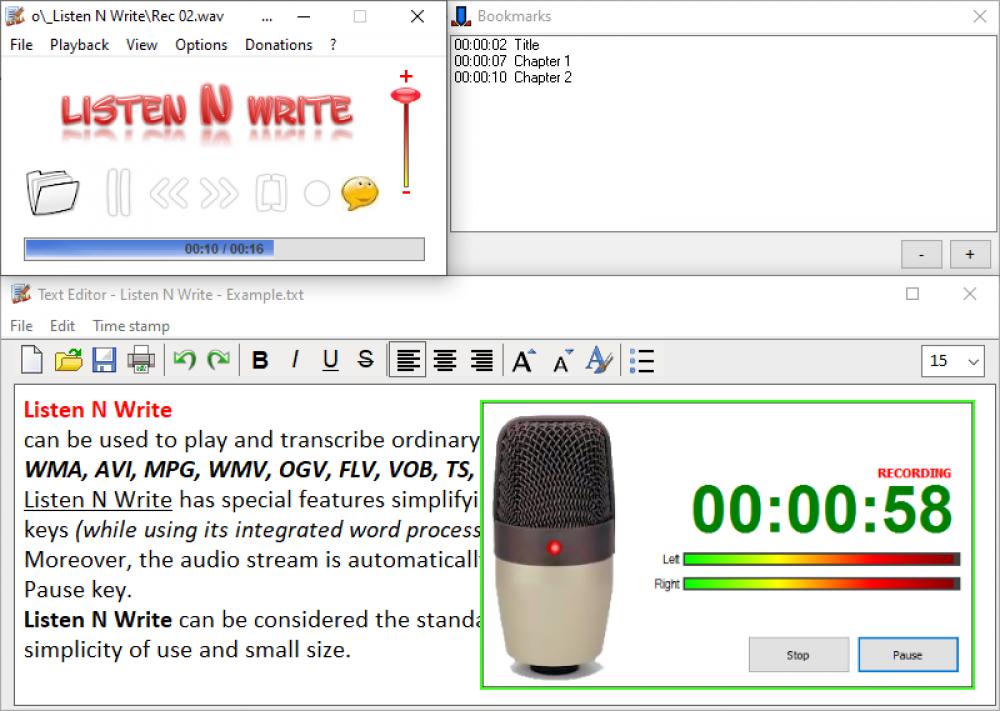This screenshot has height=711, width=1000.
Task: Toggle strikethrough formatting
Action: (x=365, y=360)
